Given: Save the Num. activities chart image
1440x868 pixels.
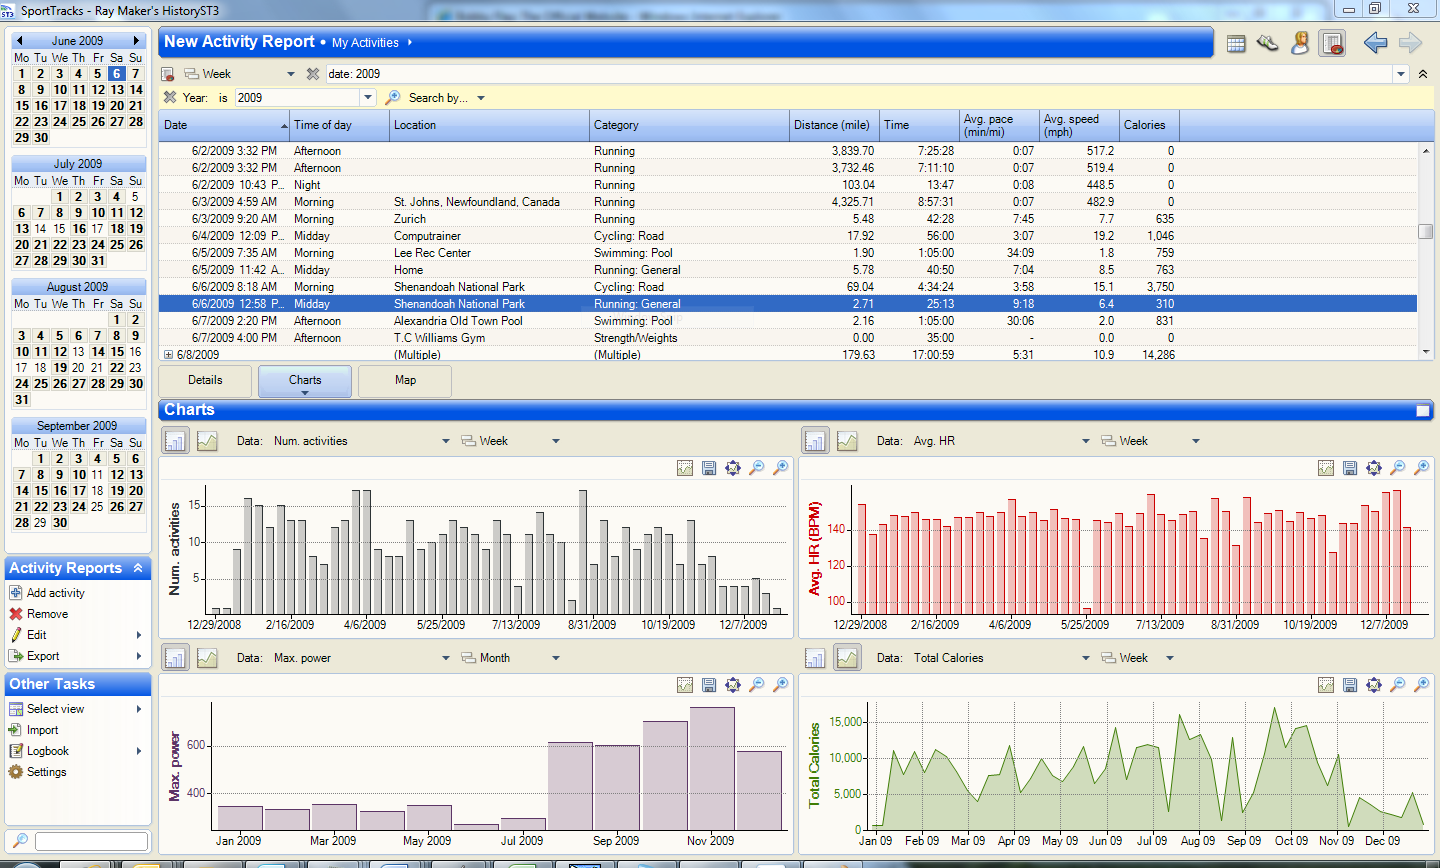Looking at the screenshot, I should coord(709,468).
